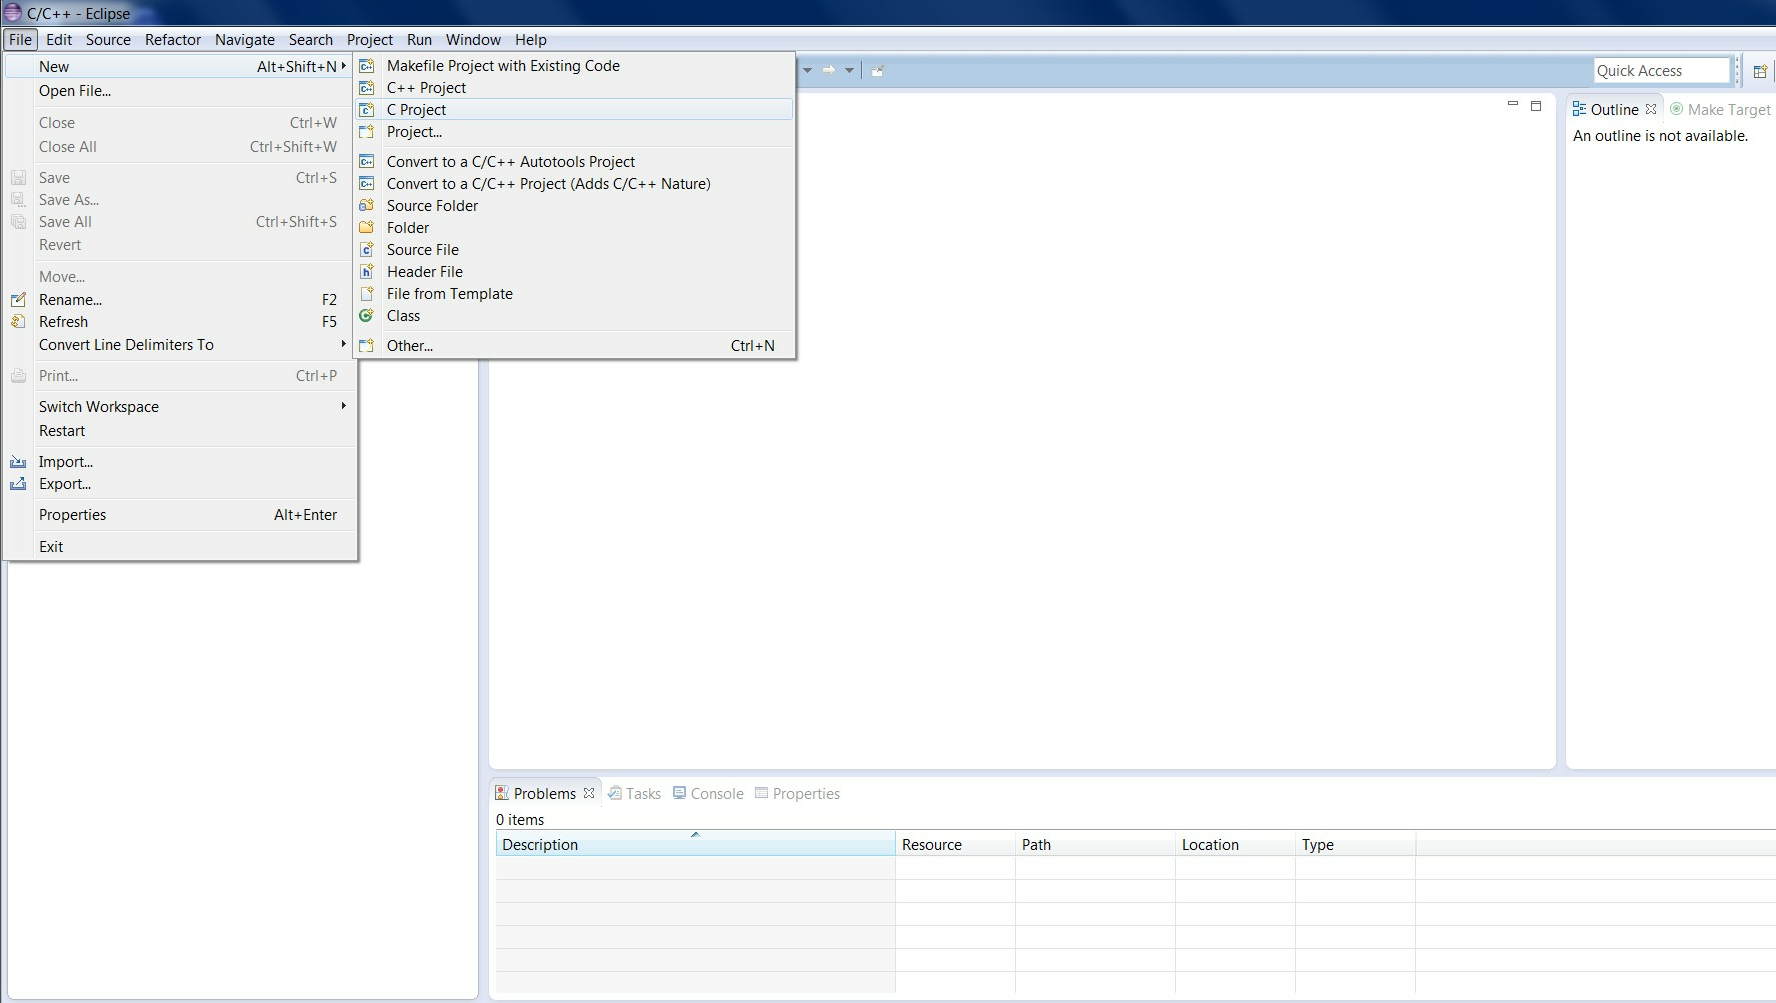Choose Exit from the File menu
The width and height of the screenshot is (1776, 1003).
(180, 547)
